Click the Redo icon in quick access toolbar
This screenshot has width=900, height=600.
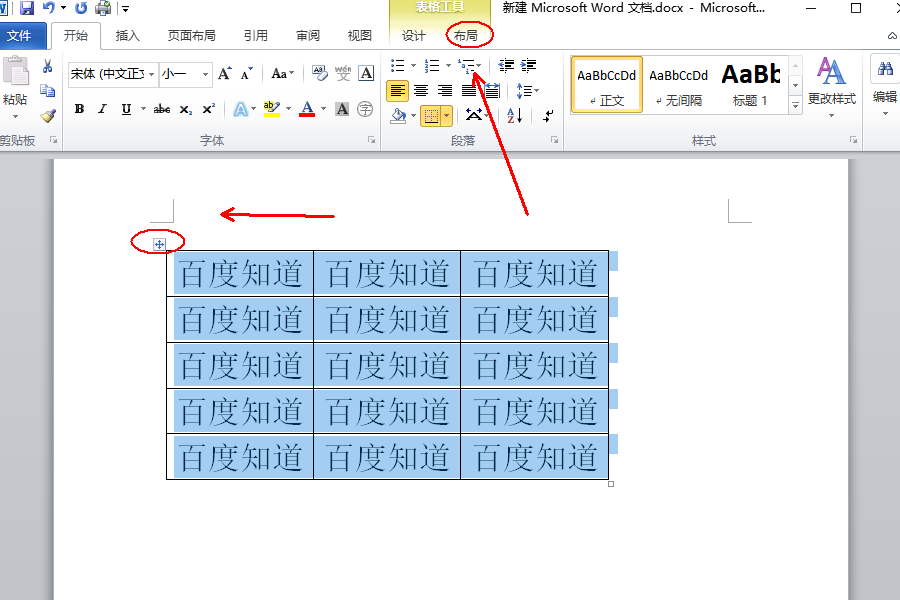(81, 8)
